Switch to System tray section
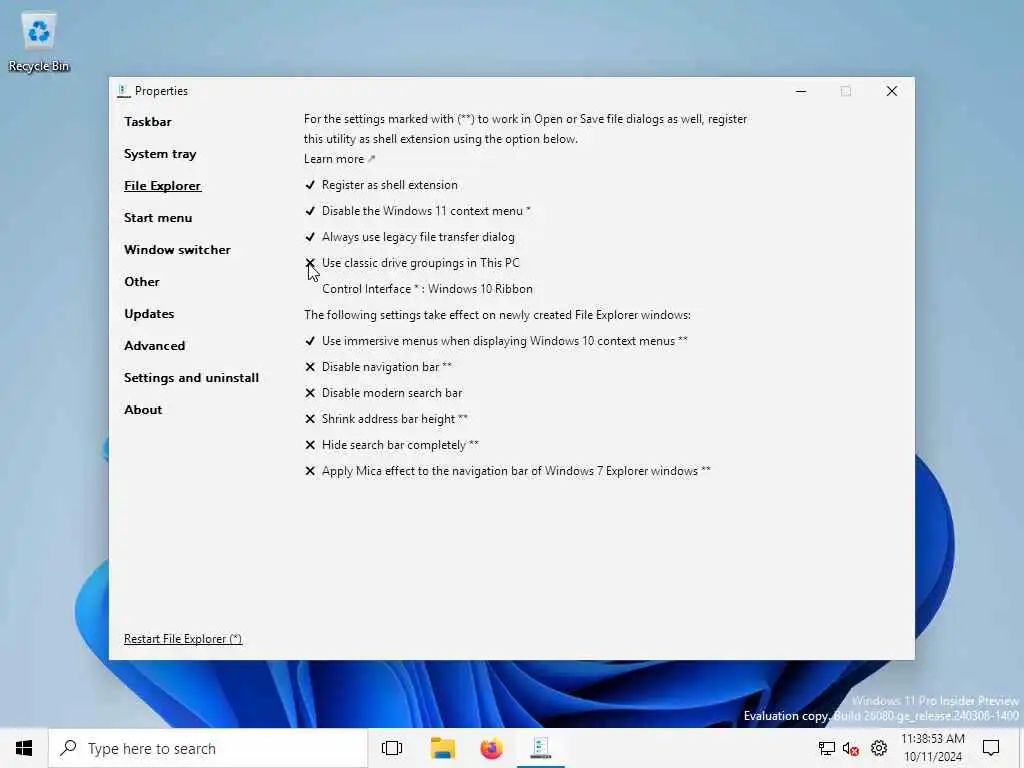Image resolution: width=1024 pixels, height=768 pixels. 160,153
